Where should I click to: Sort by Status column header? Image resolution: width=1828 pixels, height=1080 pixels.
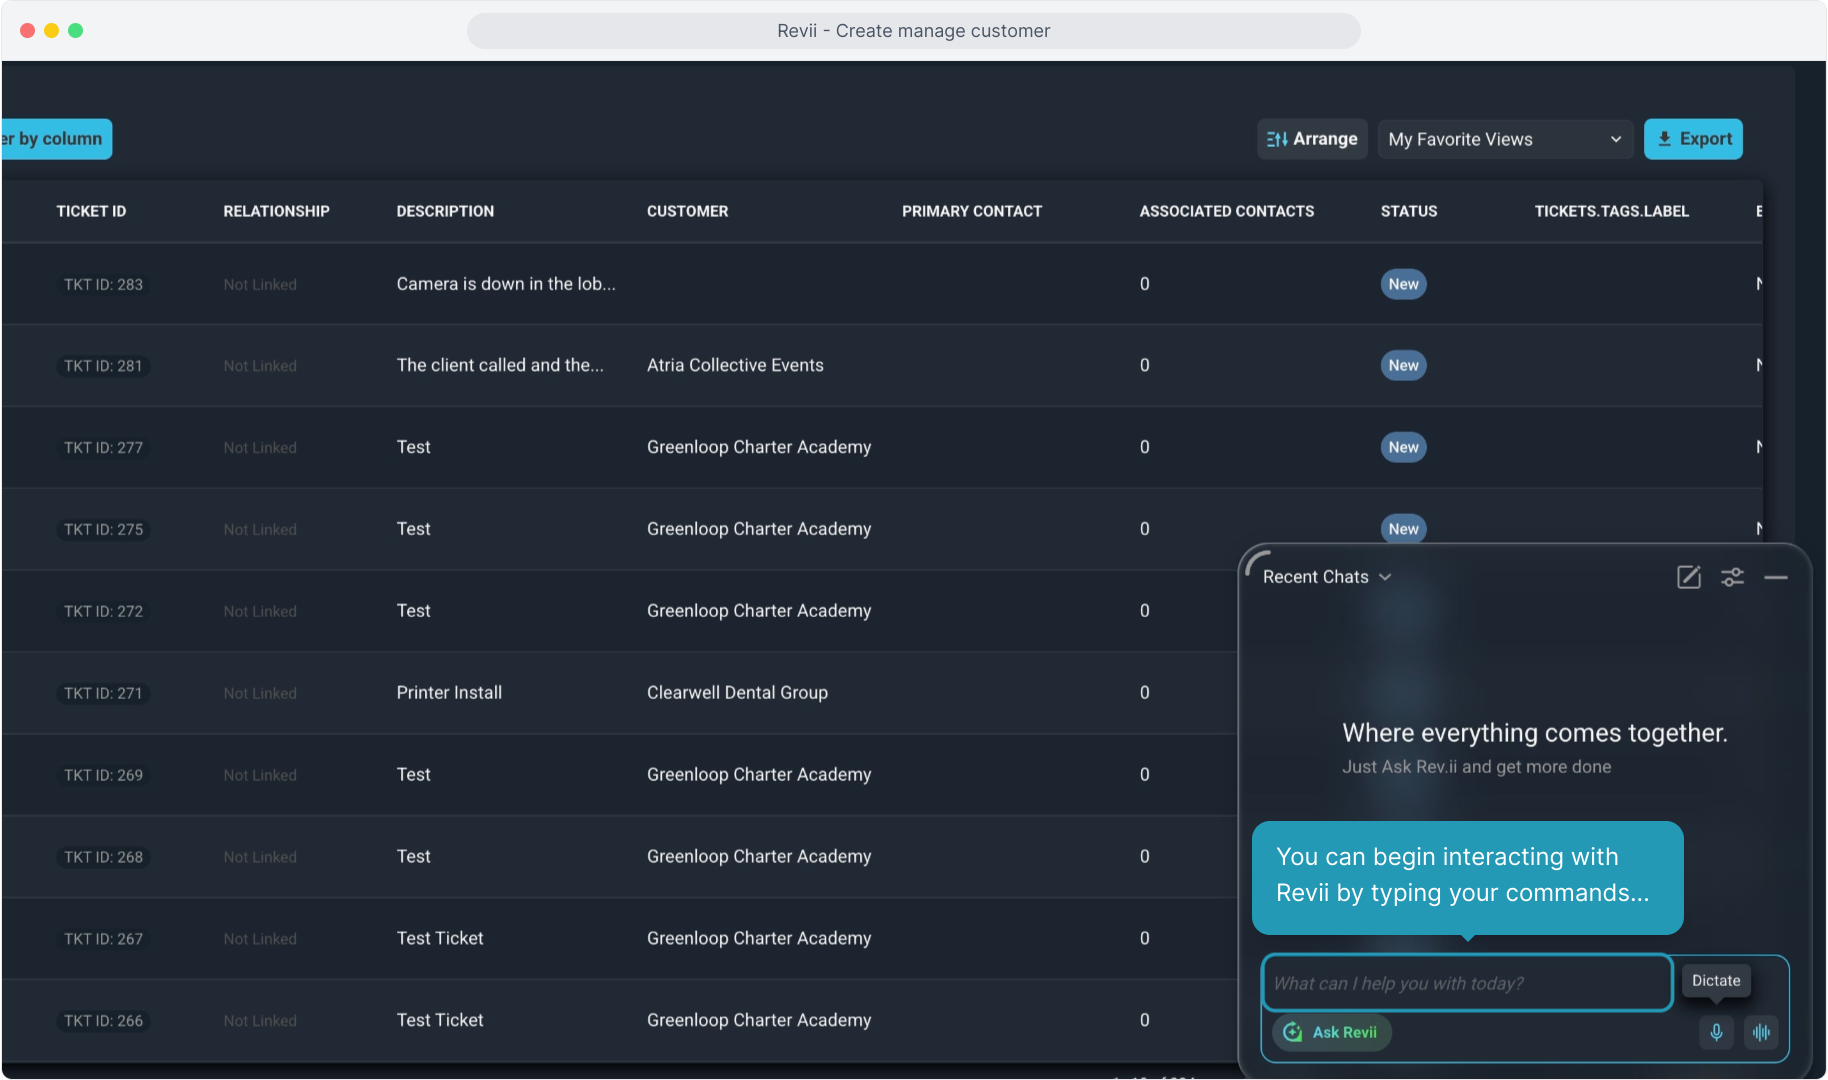[1408, 211]
